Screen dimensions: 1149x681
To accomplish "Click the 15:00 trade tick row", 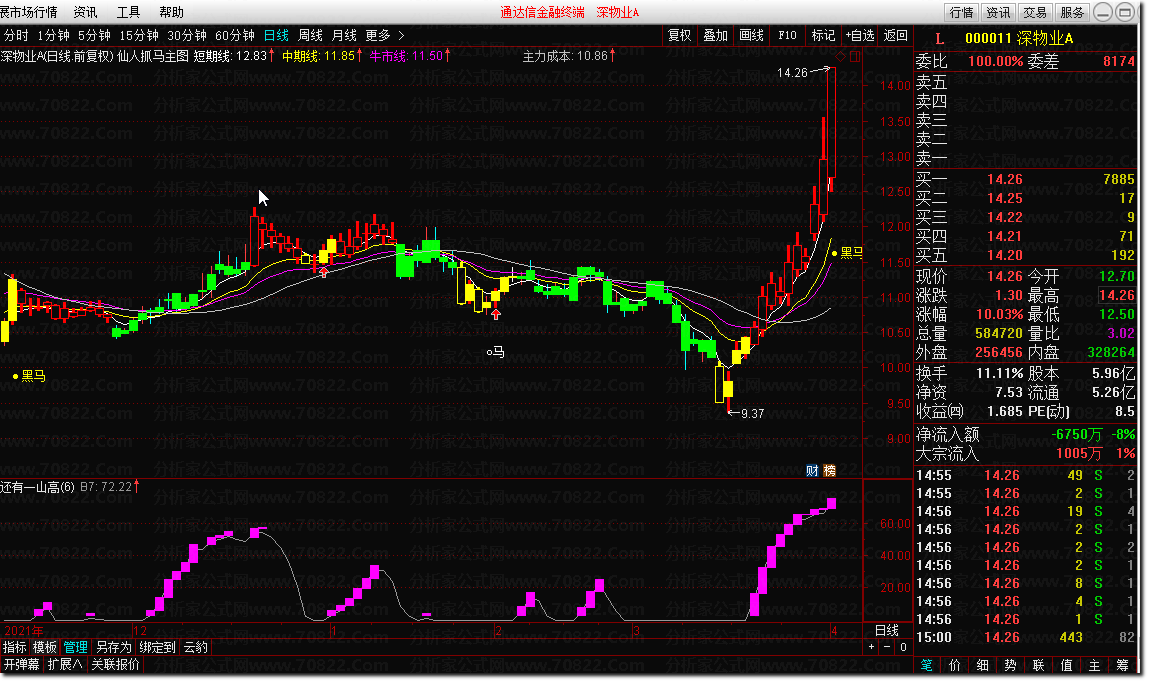I will click(x=1025, y=638).
